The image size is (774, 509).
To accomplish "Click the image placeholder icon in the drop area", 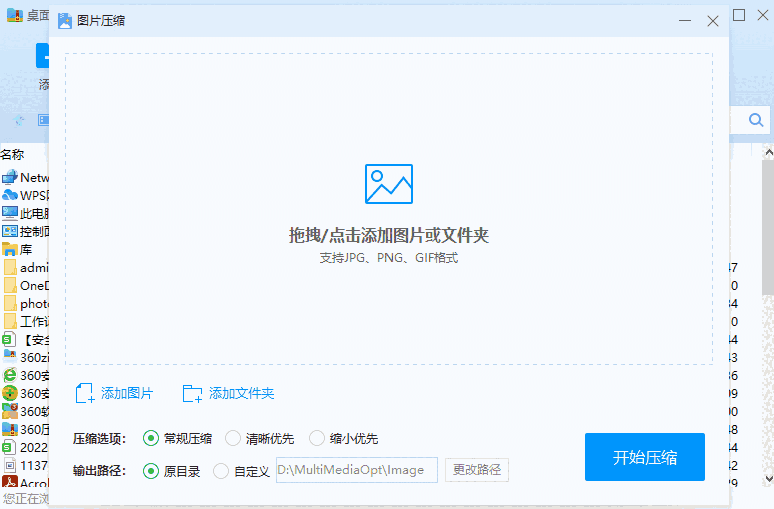I will coord(388,184).
